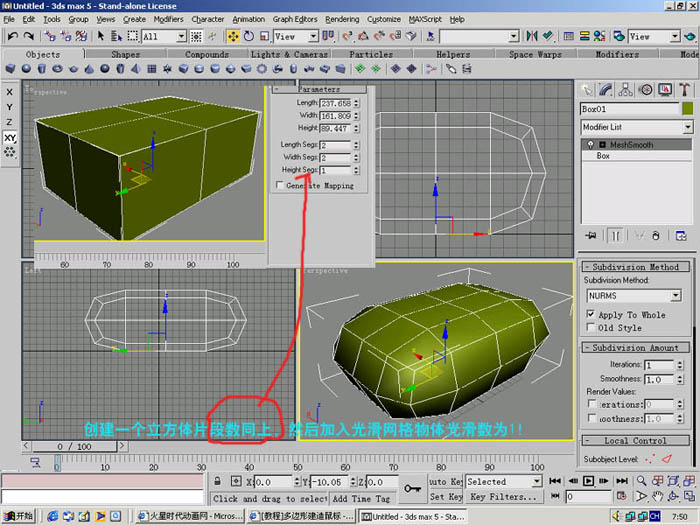Create a Cylinder primitive from Objects shelf
The height and width of the screenshot is (525, 700).
tap(42, 69)
